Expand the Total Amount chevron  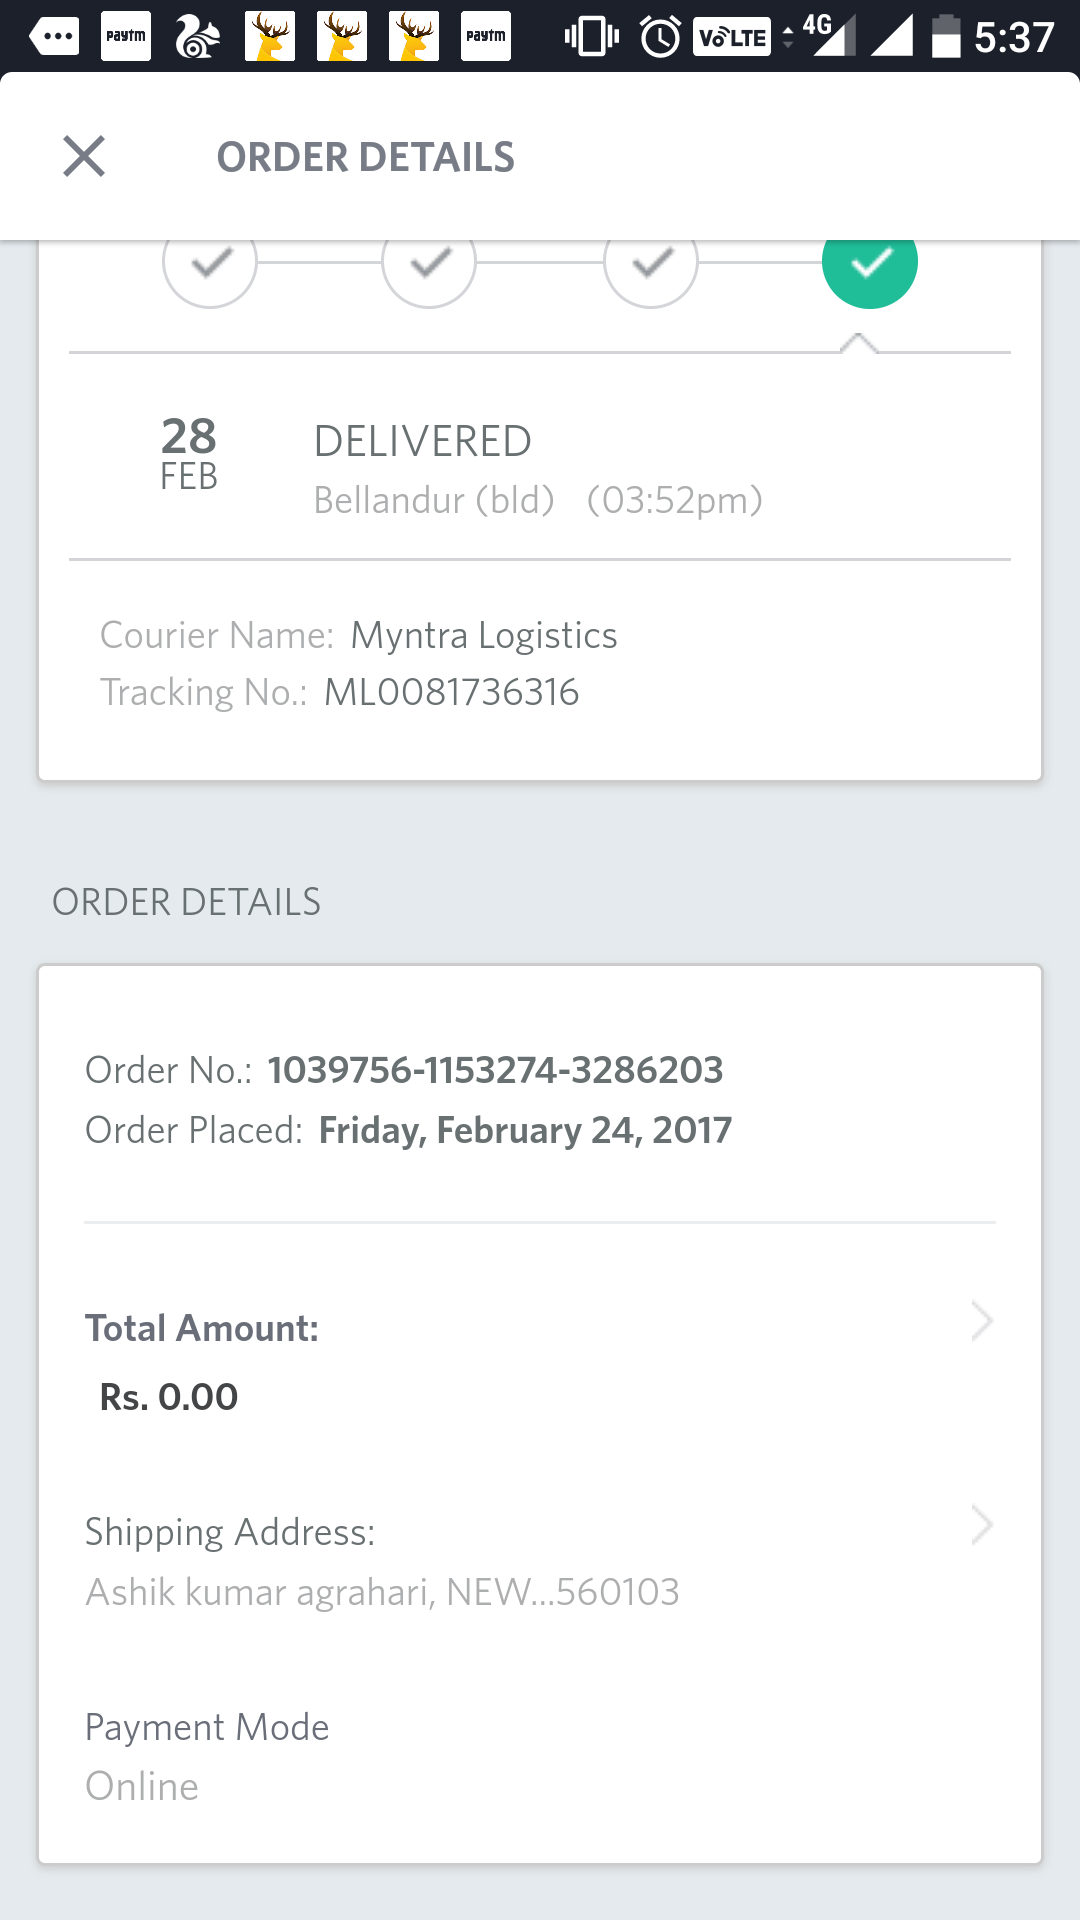pos(982,1321)
